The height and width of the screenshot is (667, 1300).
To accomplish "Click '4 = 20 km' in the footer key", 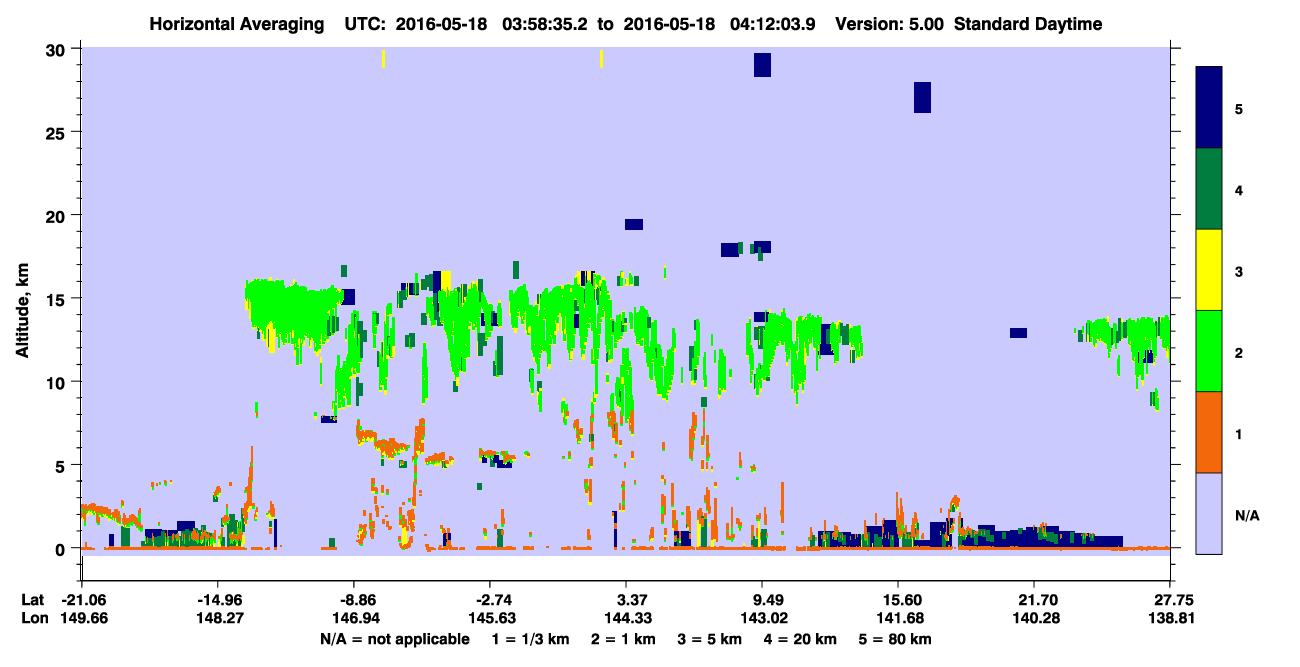I will coord(800,639).
